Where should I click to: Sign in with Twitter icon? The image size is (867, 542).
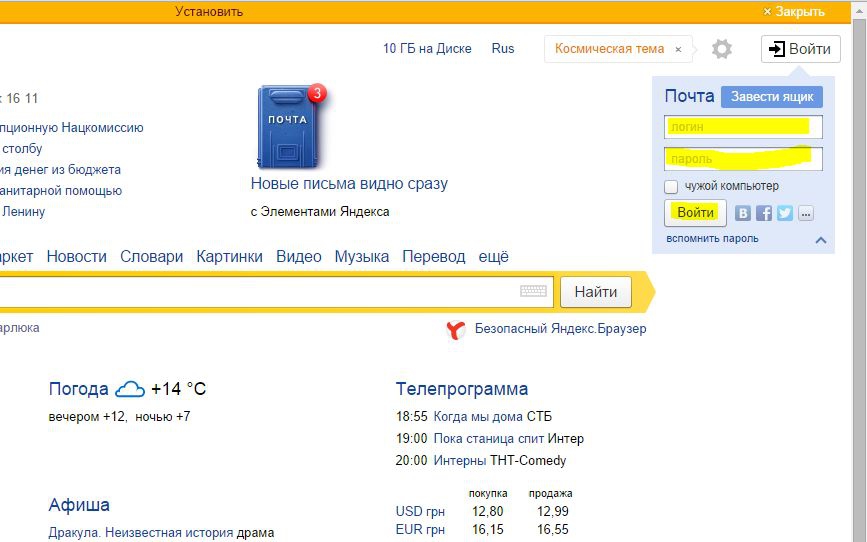tap(785, 213)
